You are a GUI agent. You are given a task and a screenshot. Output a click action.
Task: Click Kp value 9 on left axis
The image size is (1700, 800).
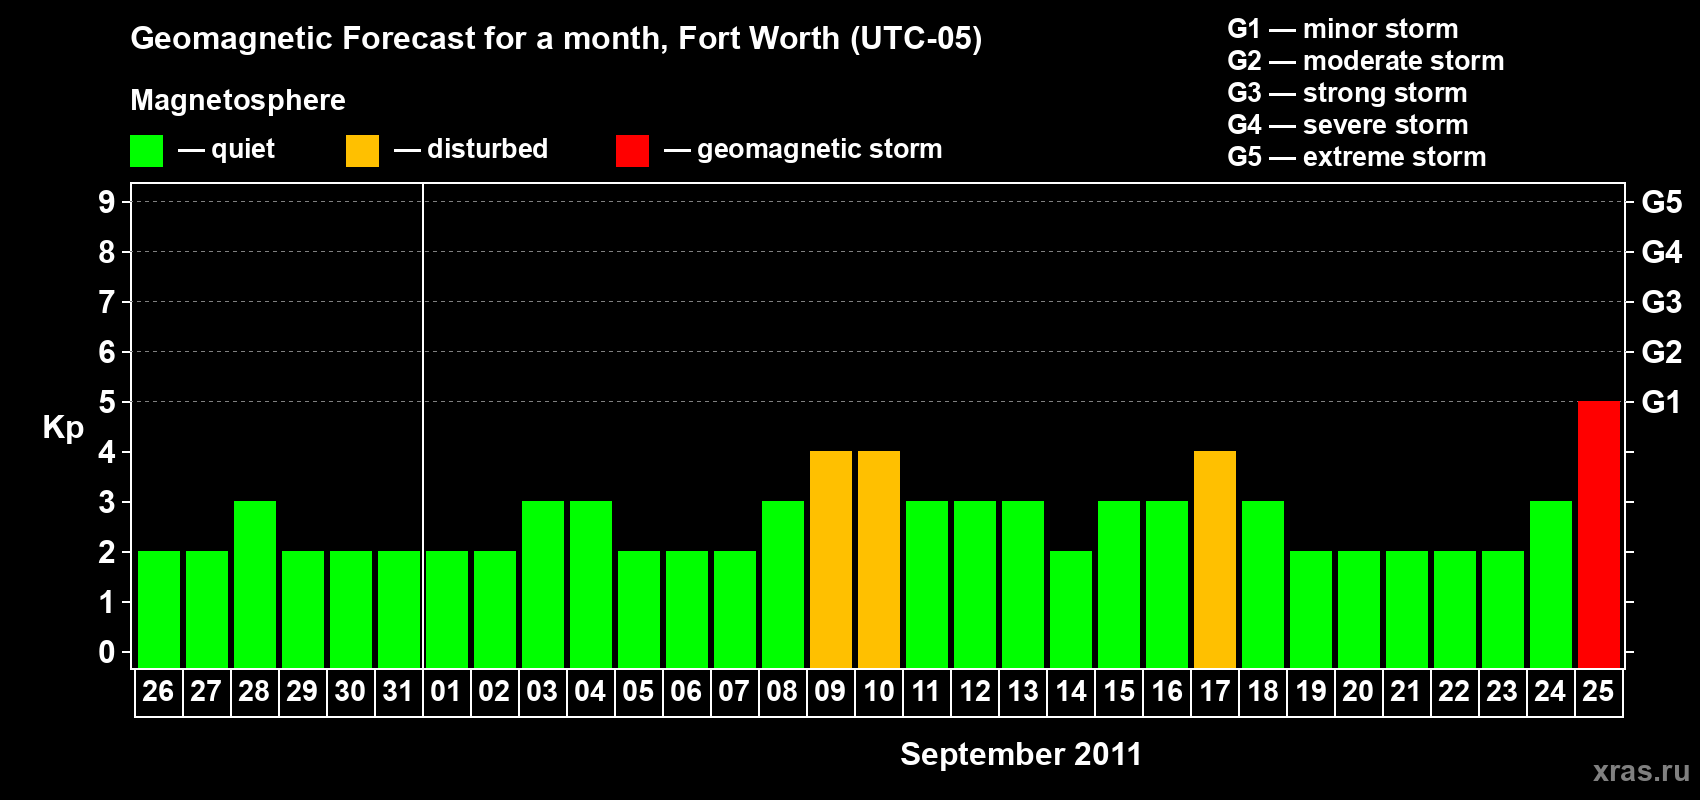click(x=107, y=202)
